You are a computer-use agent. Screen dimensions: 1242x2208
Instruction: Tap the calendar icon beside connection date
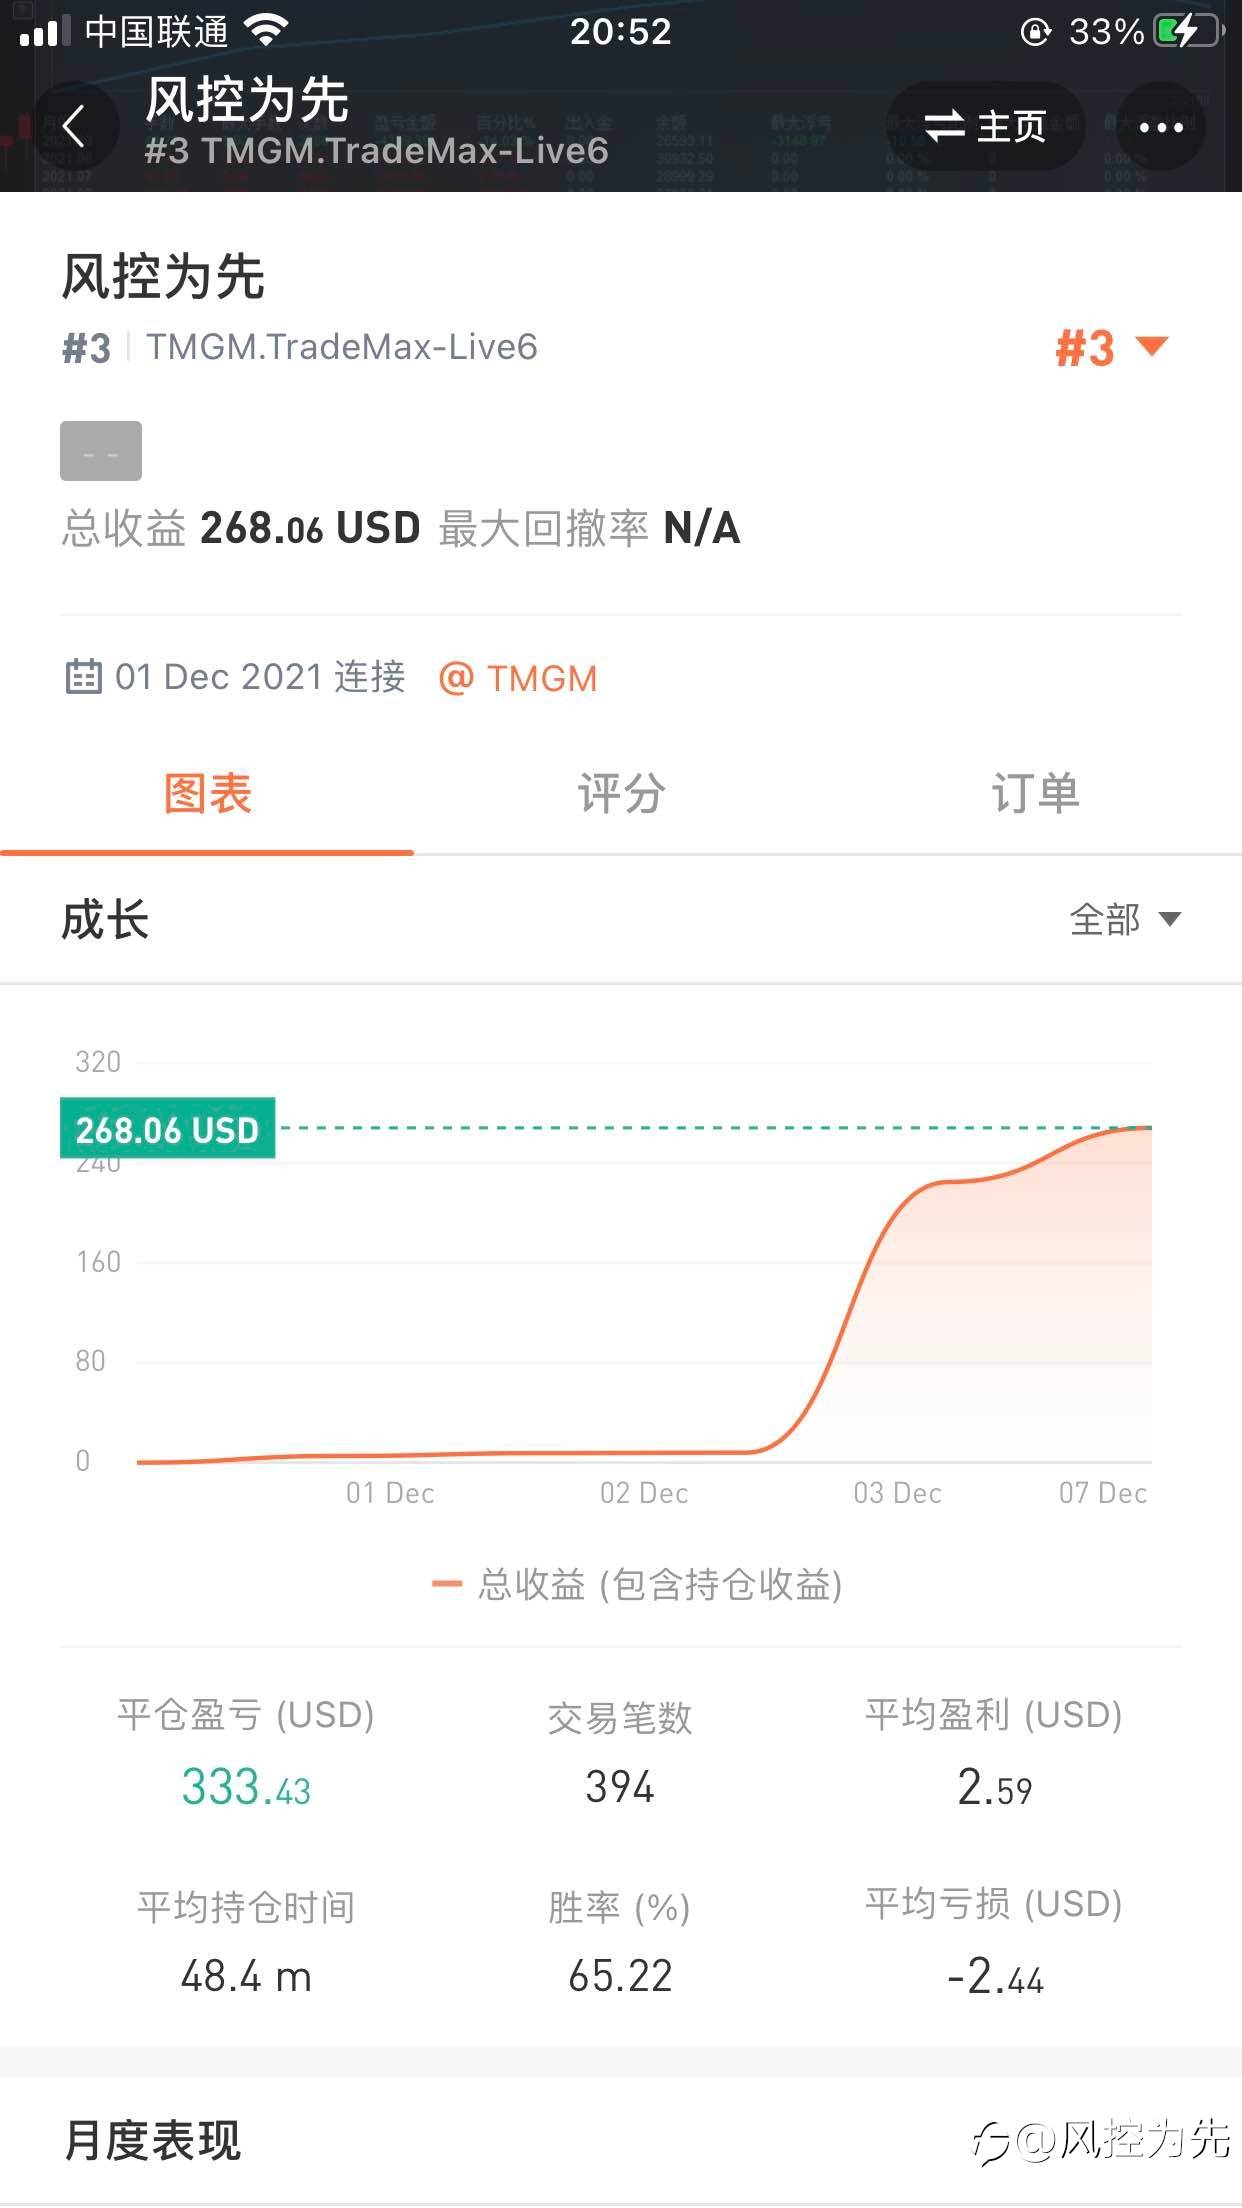[x=83, y=677]
